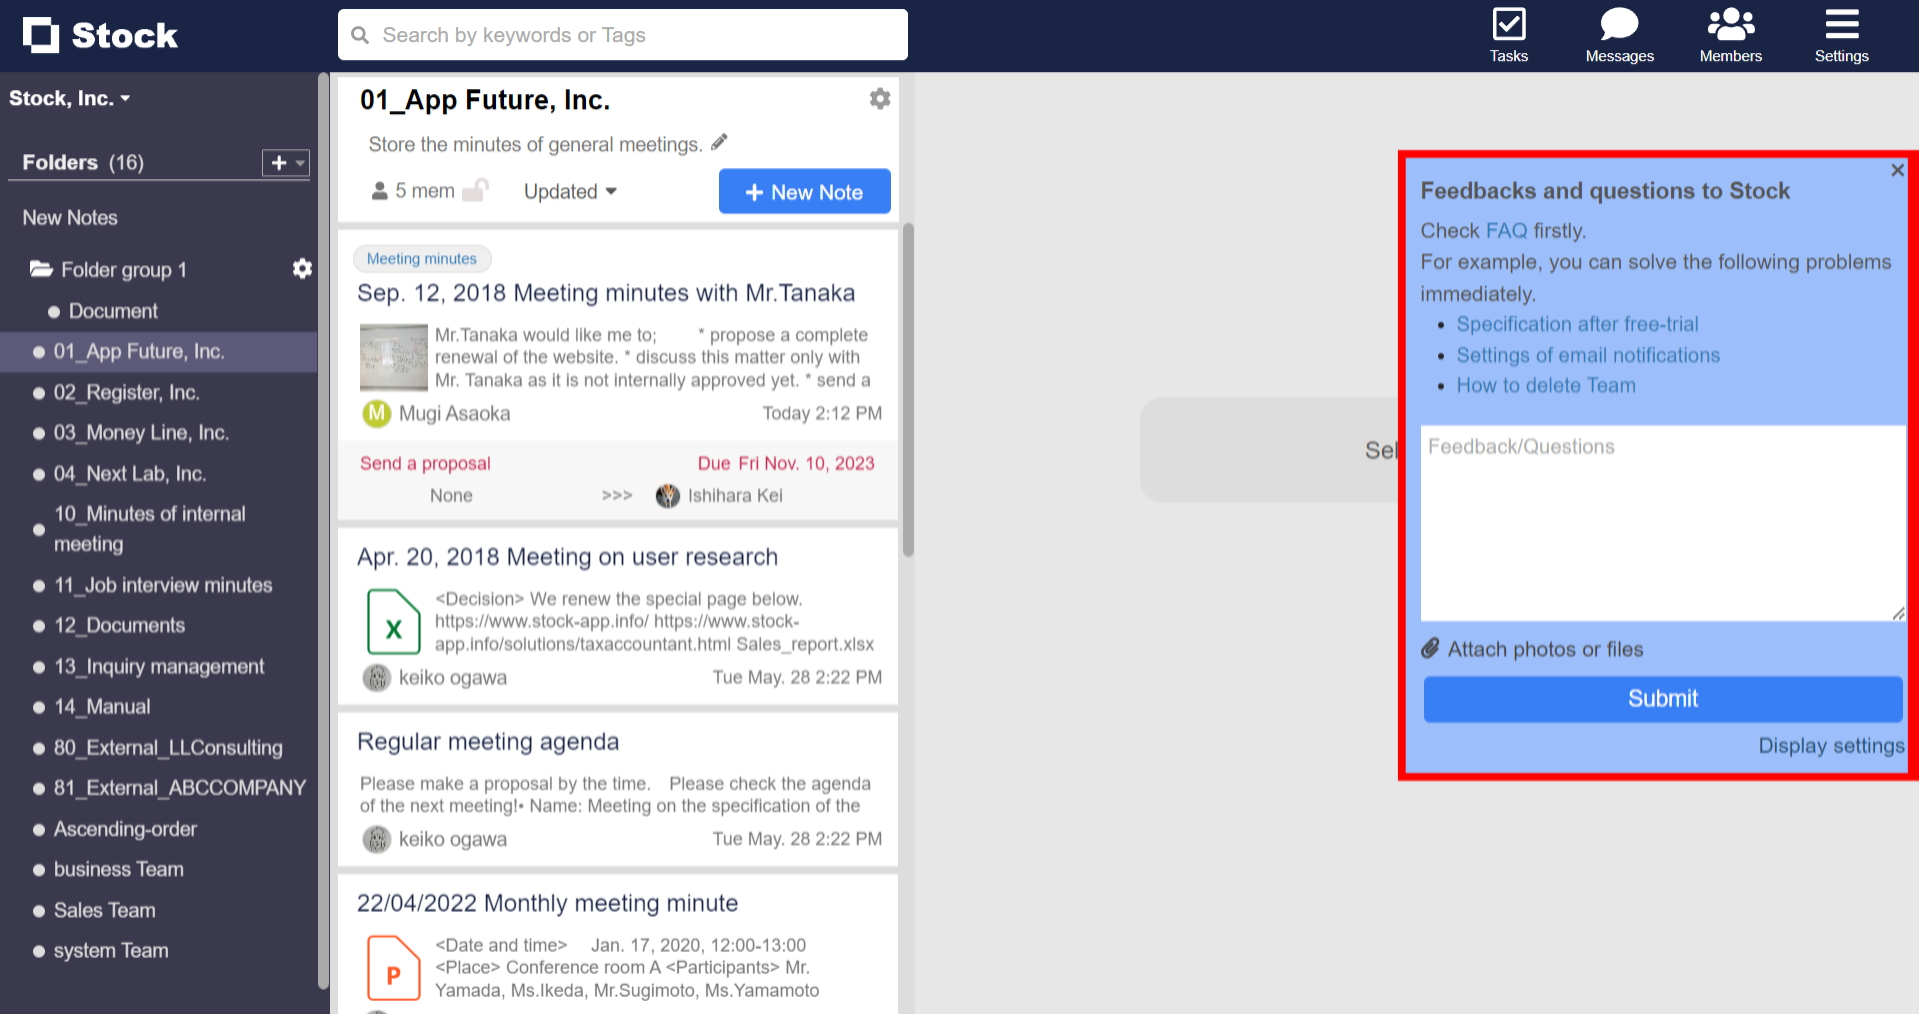Create a note with New Note button

(804, 191)
